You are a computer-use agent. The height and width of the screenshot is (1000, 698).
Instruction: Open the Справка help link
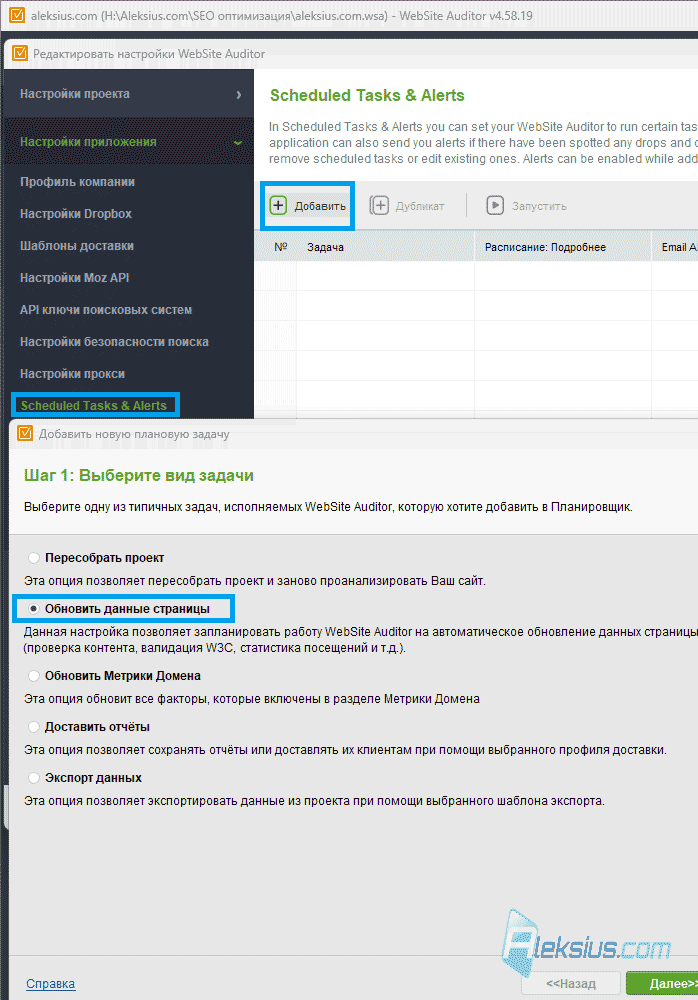[x=50, y=983]
